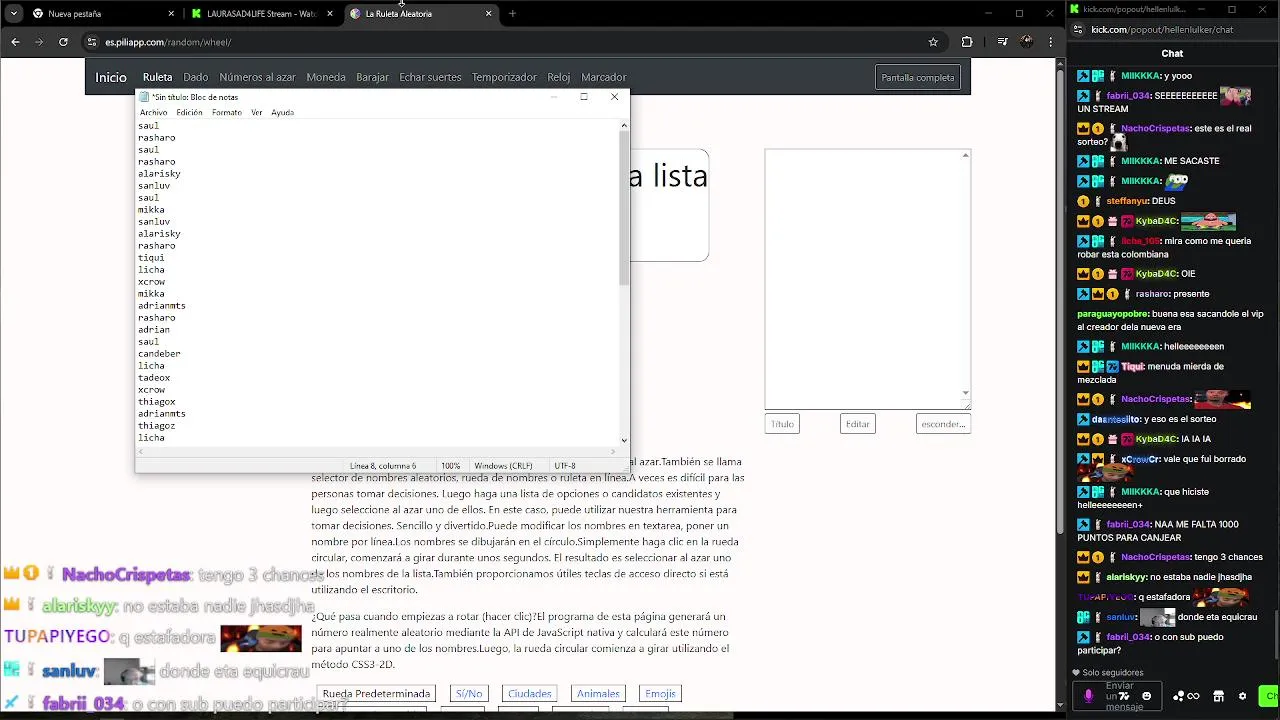The image size is (1280, 720).
Task: Open Notepad Ver menu
Action: (257, 112)
